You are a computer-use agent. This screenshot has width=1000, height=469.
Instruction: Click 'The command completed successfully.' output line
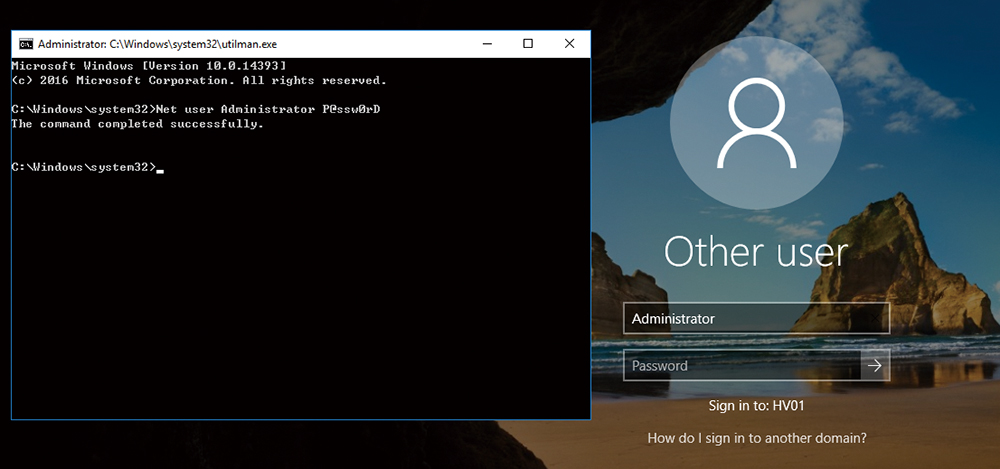click(138, 124)
